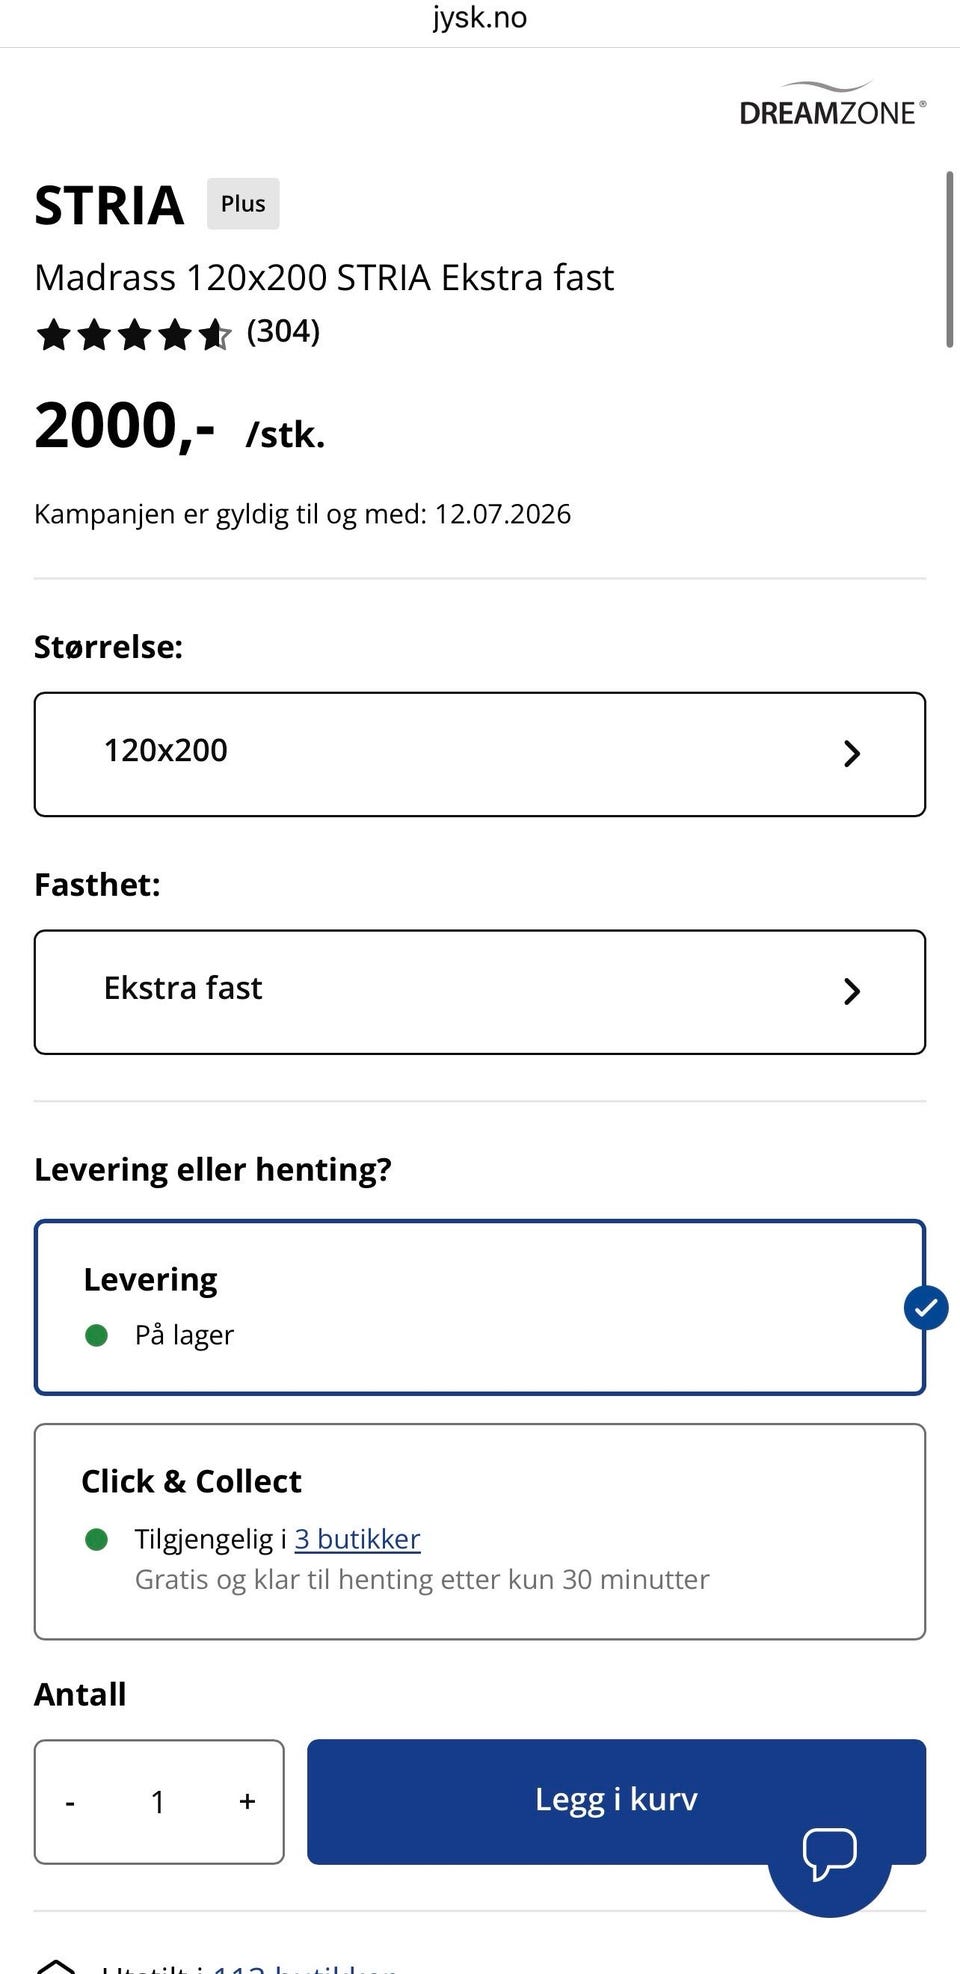Click the green availability dot in Click & Collect
Screen dimensions: 960x1974
[97, 1539]
